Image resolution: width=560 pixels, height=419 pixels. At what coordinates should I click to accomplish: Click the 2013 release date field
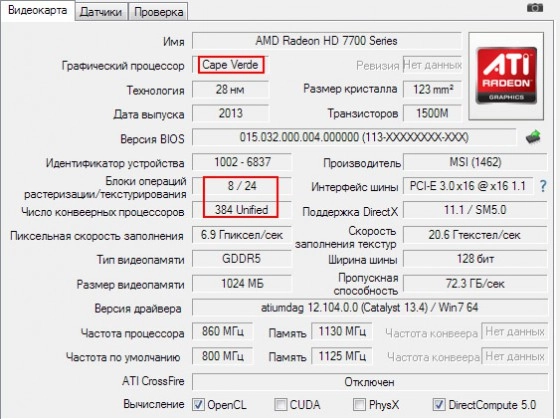tap(230, 114)
